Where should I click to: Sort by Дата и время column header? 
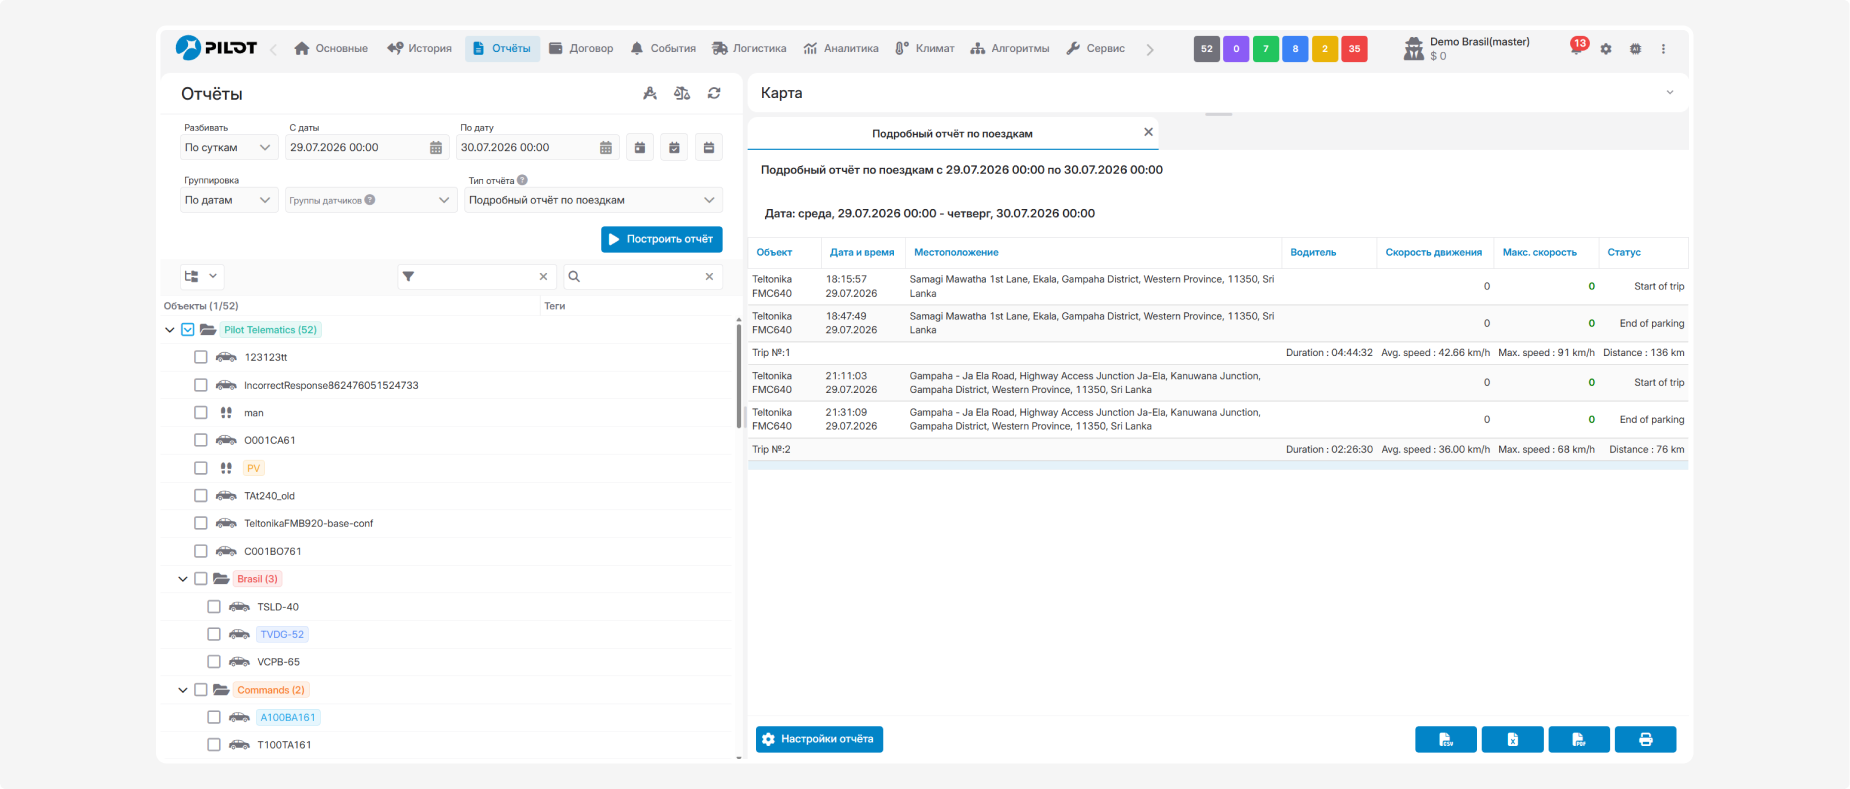pyautogui.click(x=862, y=253)
